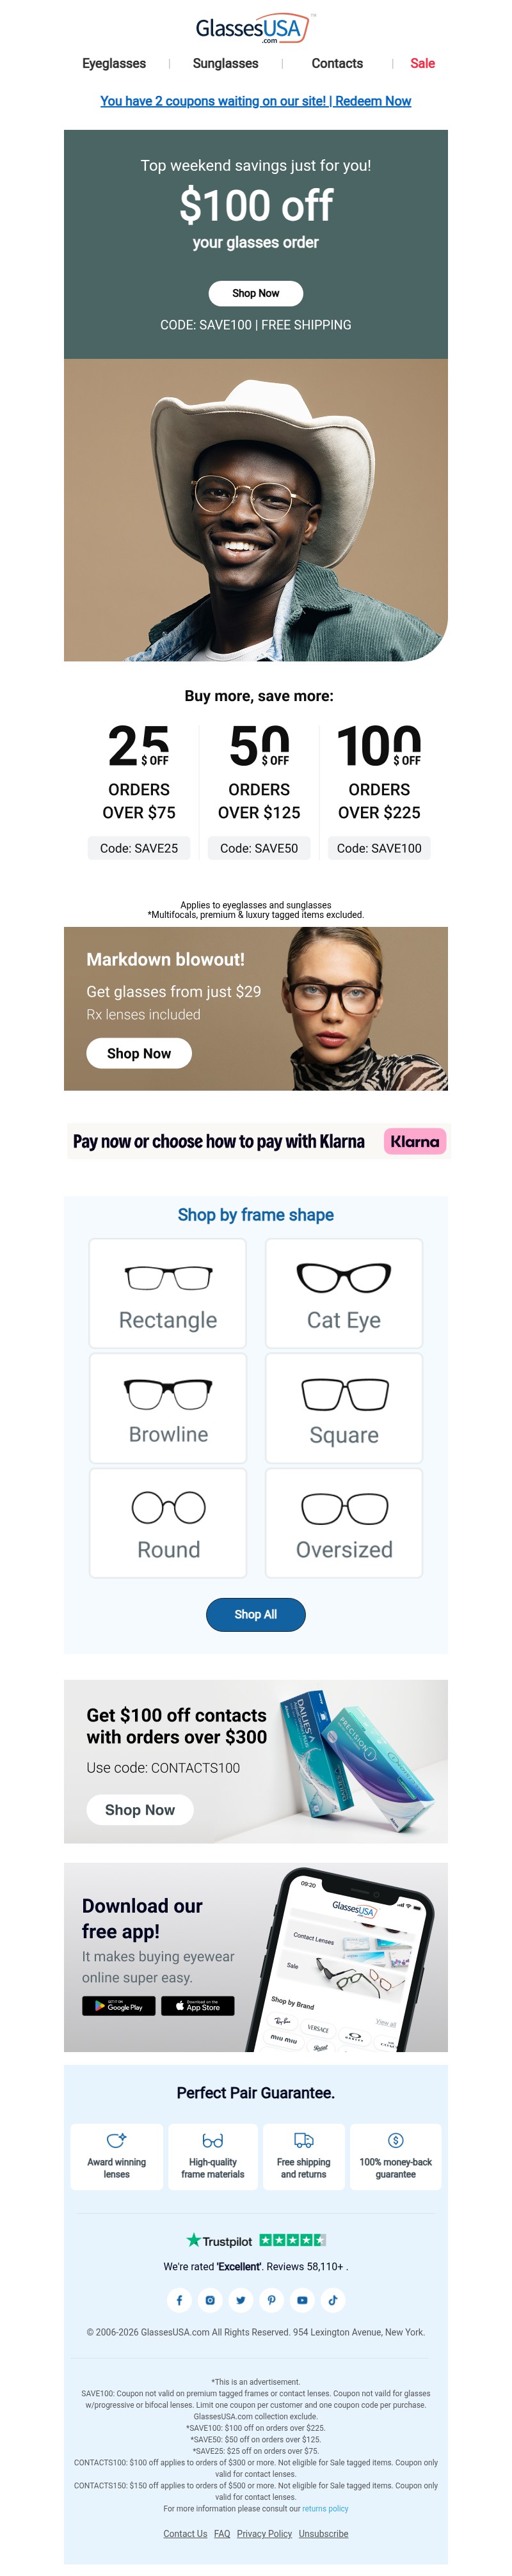Click the Shop All button
512x2576 pixels.
click(256, 1614)
